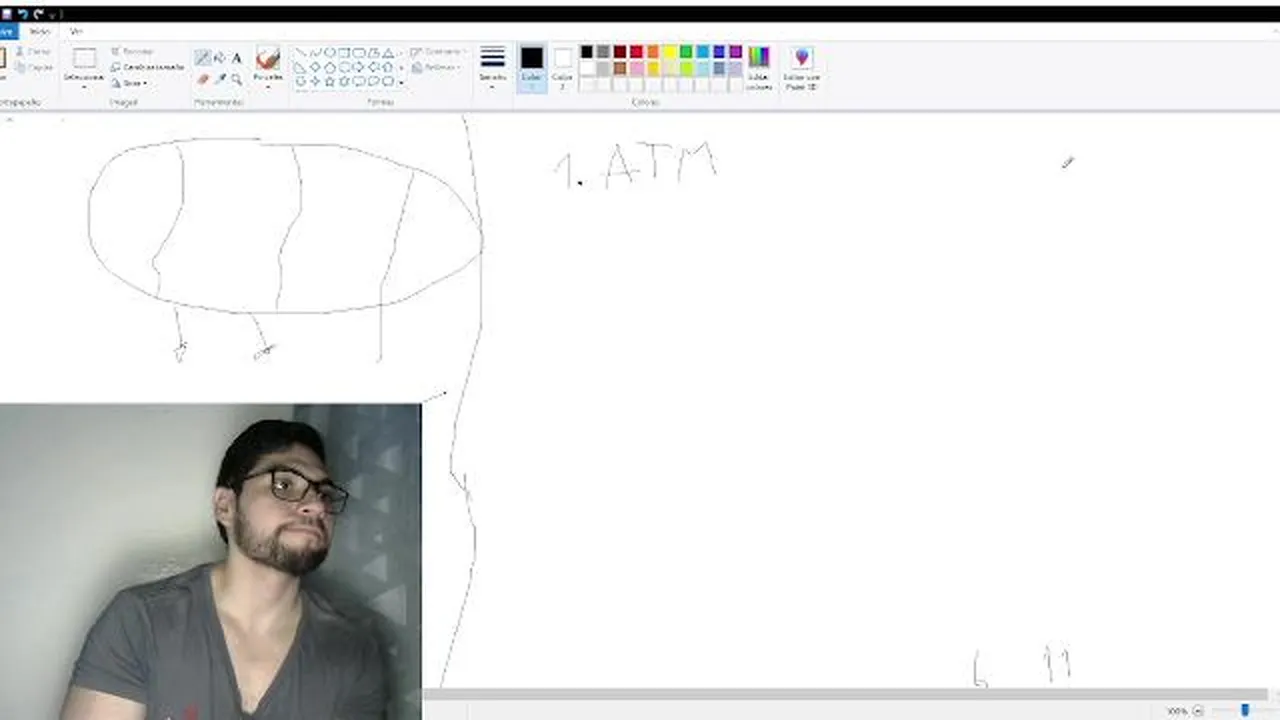The image size is (1280, 720).
Task: Open the Editar cores color editor
Action: click(x=759, y=67)
